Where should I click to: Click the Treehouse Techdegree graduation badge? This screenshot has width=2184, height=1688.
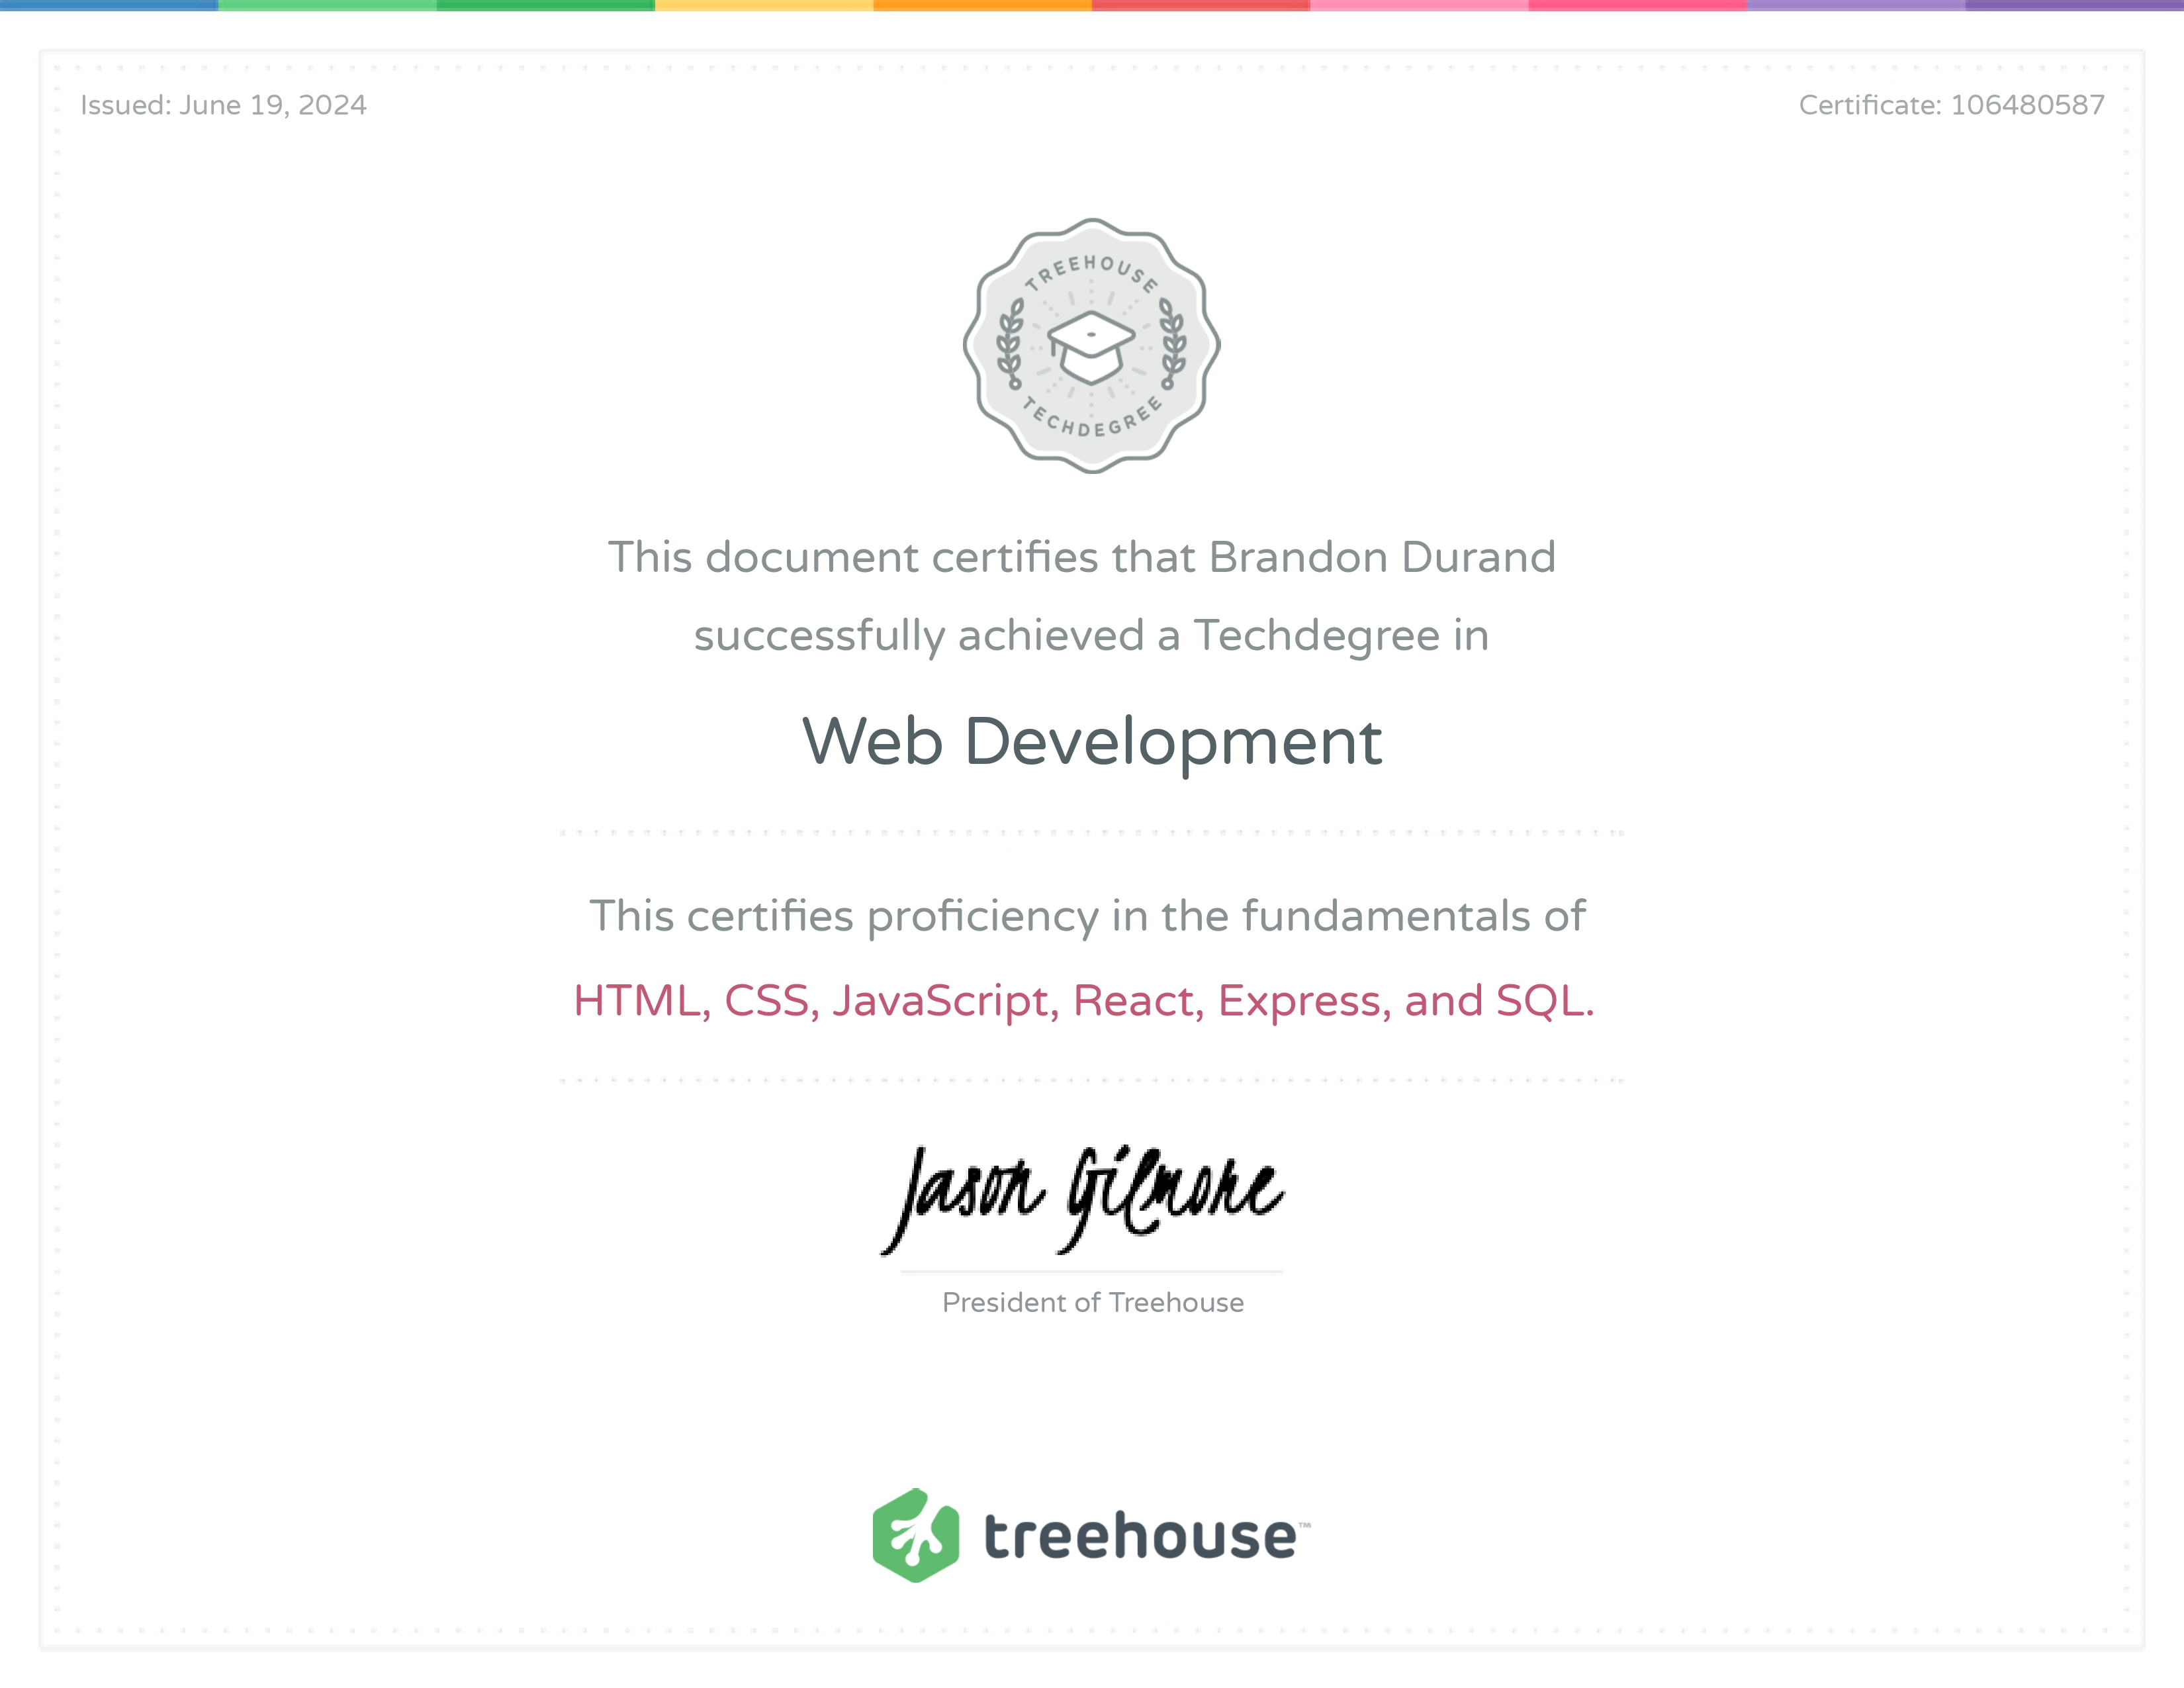coord(1091,345)
